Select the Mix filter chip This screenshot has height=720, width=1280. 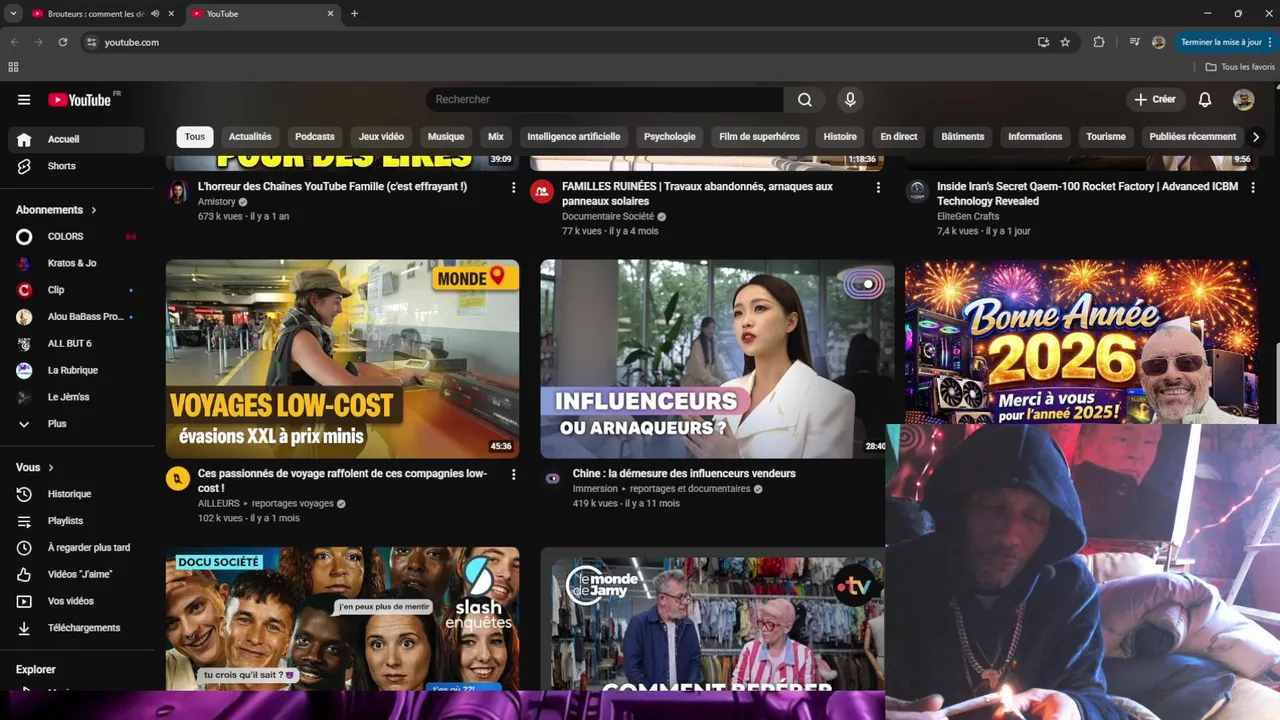(496, 137)
